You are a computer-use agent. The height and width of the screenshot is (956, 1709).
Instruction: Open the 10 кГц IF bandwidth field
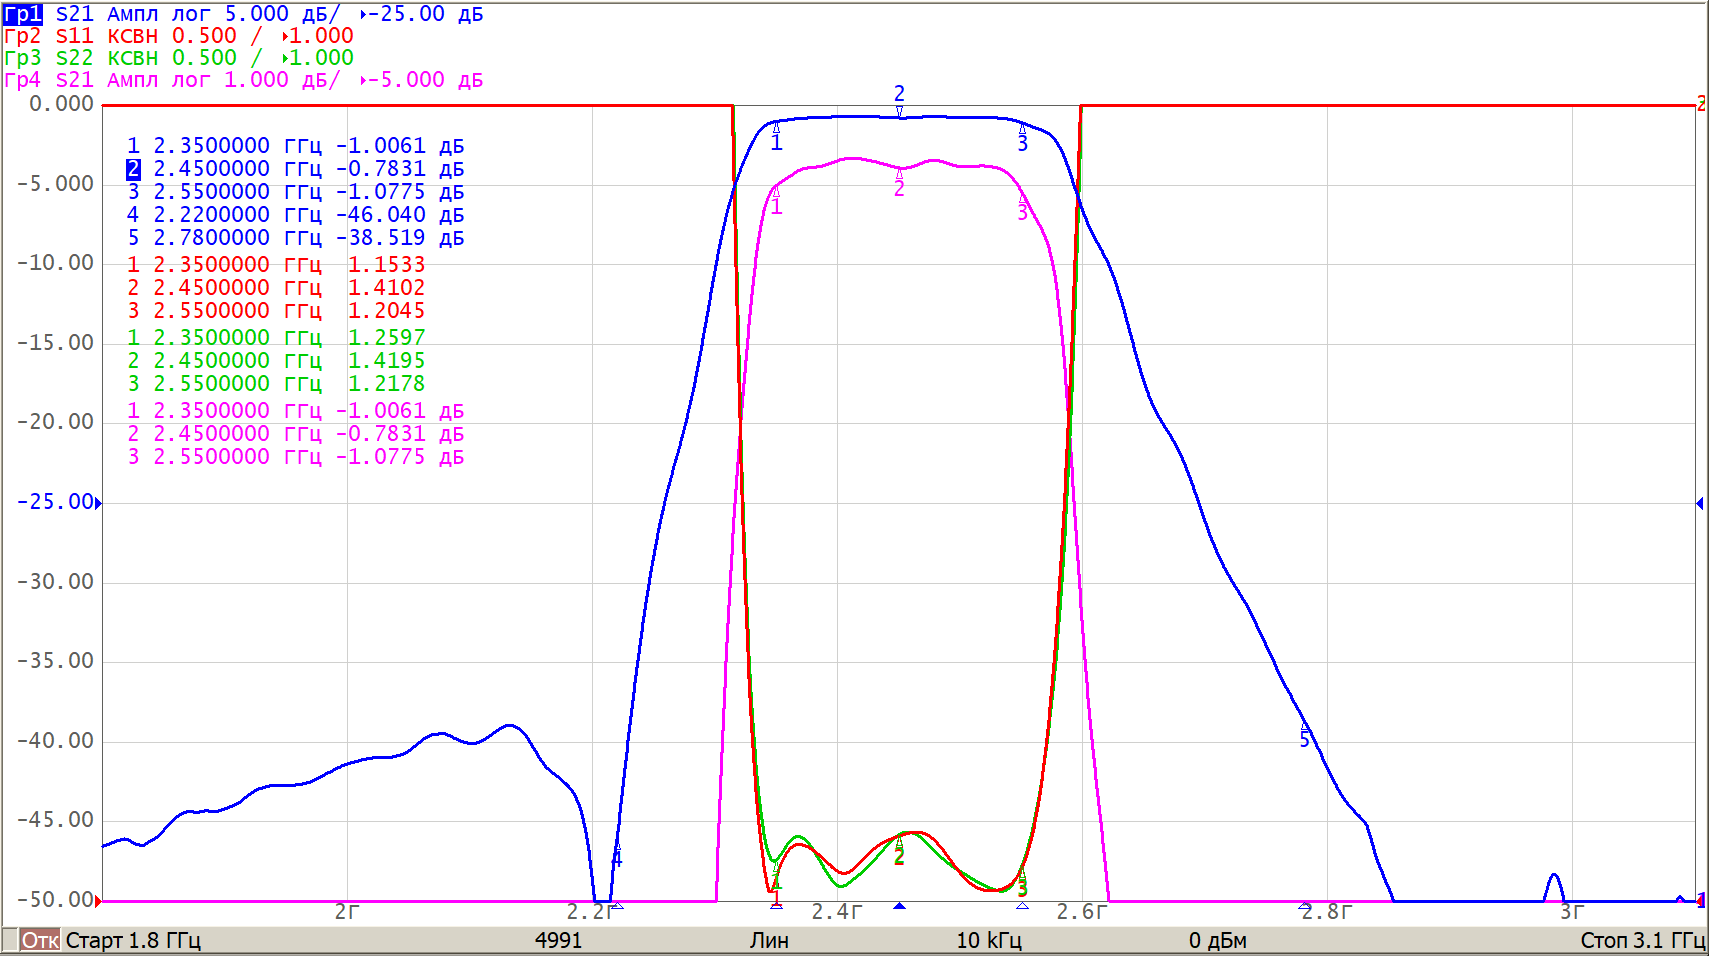[988, 940]
